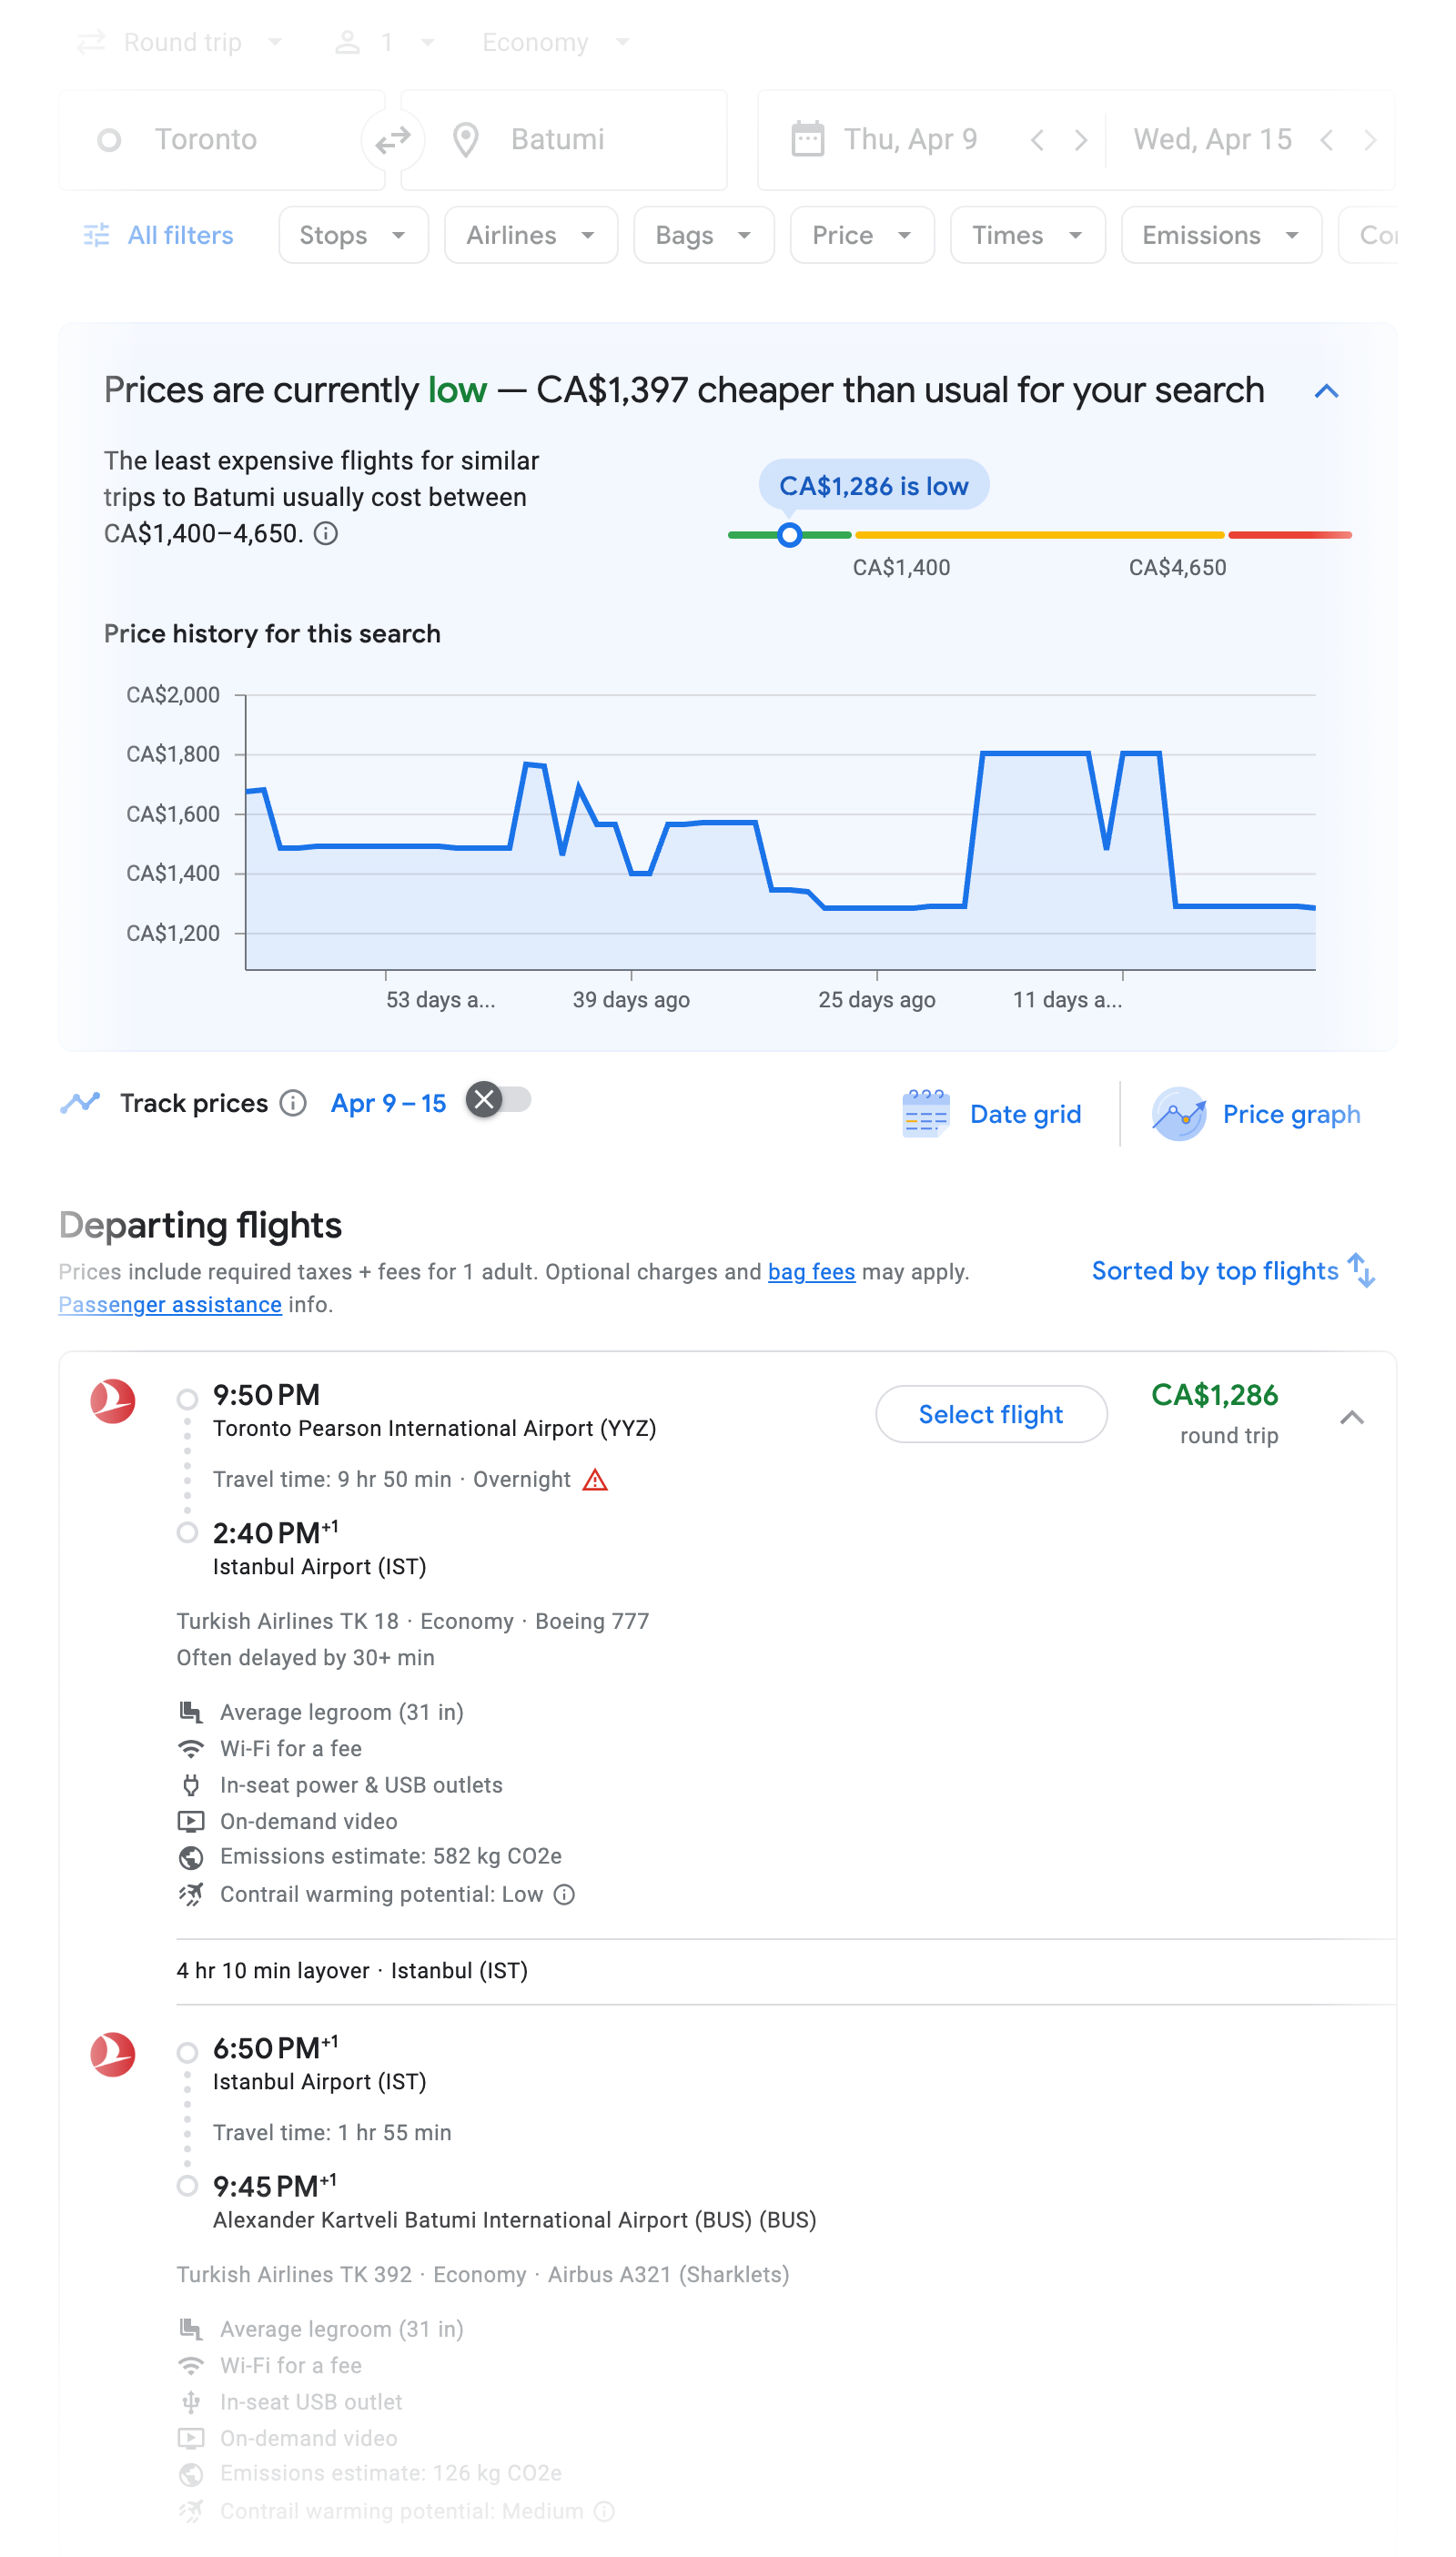Image resolution: width=1456 pixels, height=2557 pixels.
Task: Open the Airlines filter dropdown
Action: click(530, 235)
